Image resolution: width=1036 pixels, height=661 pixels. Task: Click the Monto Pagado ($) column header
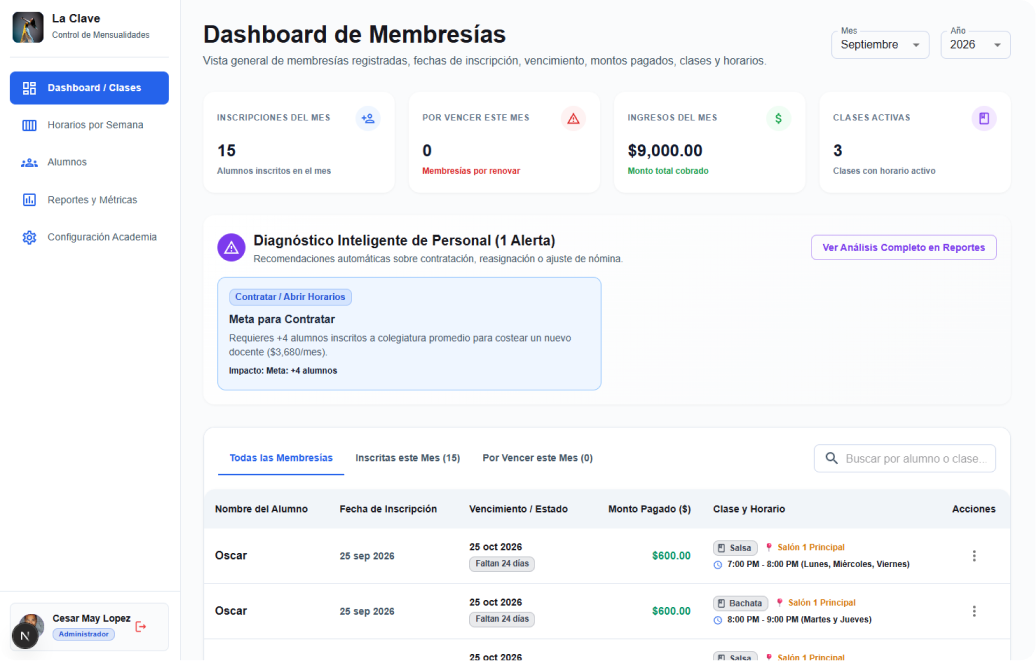pos(649,509)
